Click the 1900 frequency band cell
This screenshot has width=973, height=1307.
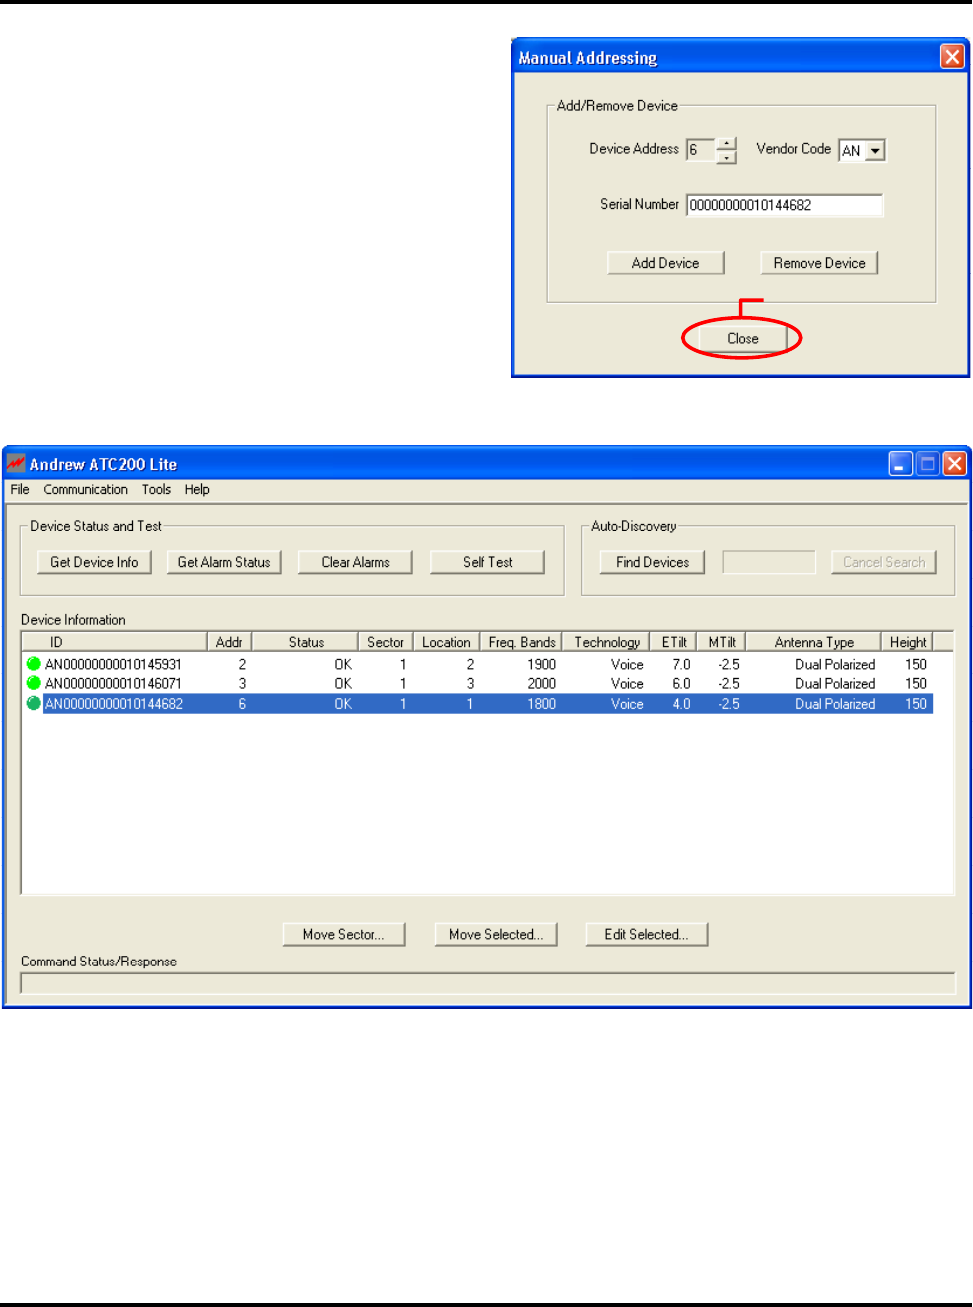click(x=541, y=664)
